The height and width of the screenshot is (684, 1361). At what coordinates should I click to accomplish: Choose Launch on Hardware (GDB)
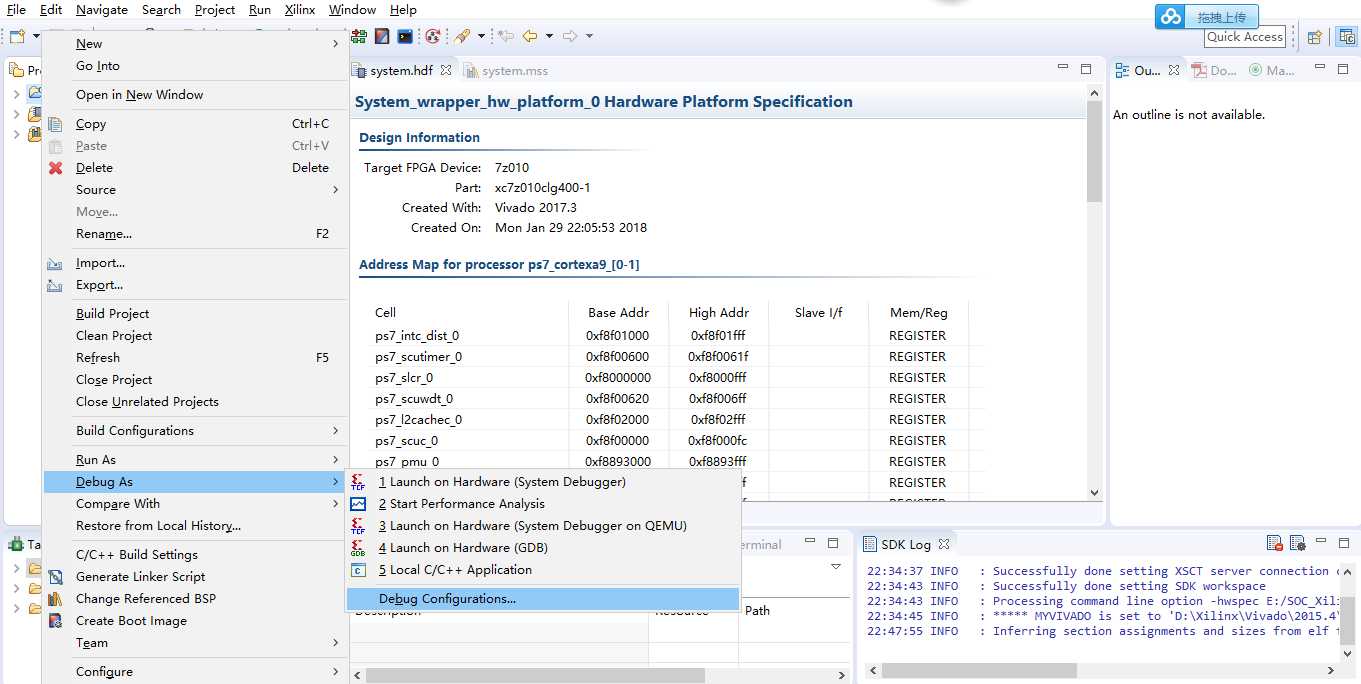[x=543, y=548]
